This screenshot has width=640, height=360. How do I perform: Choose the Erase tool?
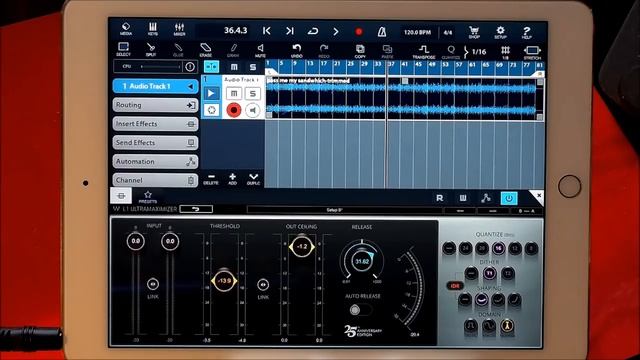point(205,50)
